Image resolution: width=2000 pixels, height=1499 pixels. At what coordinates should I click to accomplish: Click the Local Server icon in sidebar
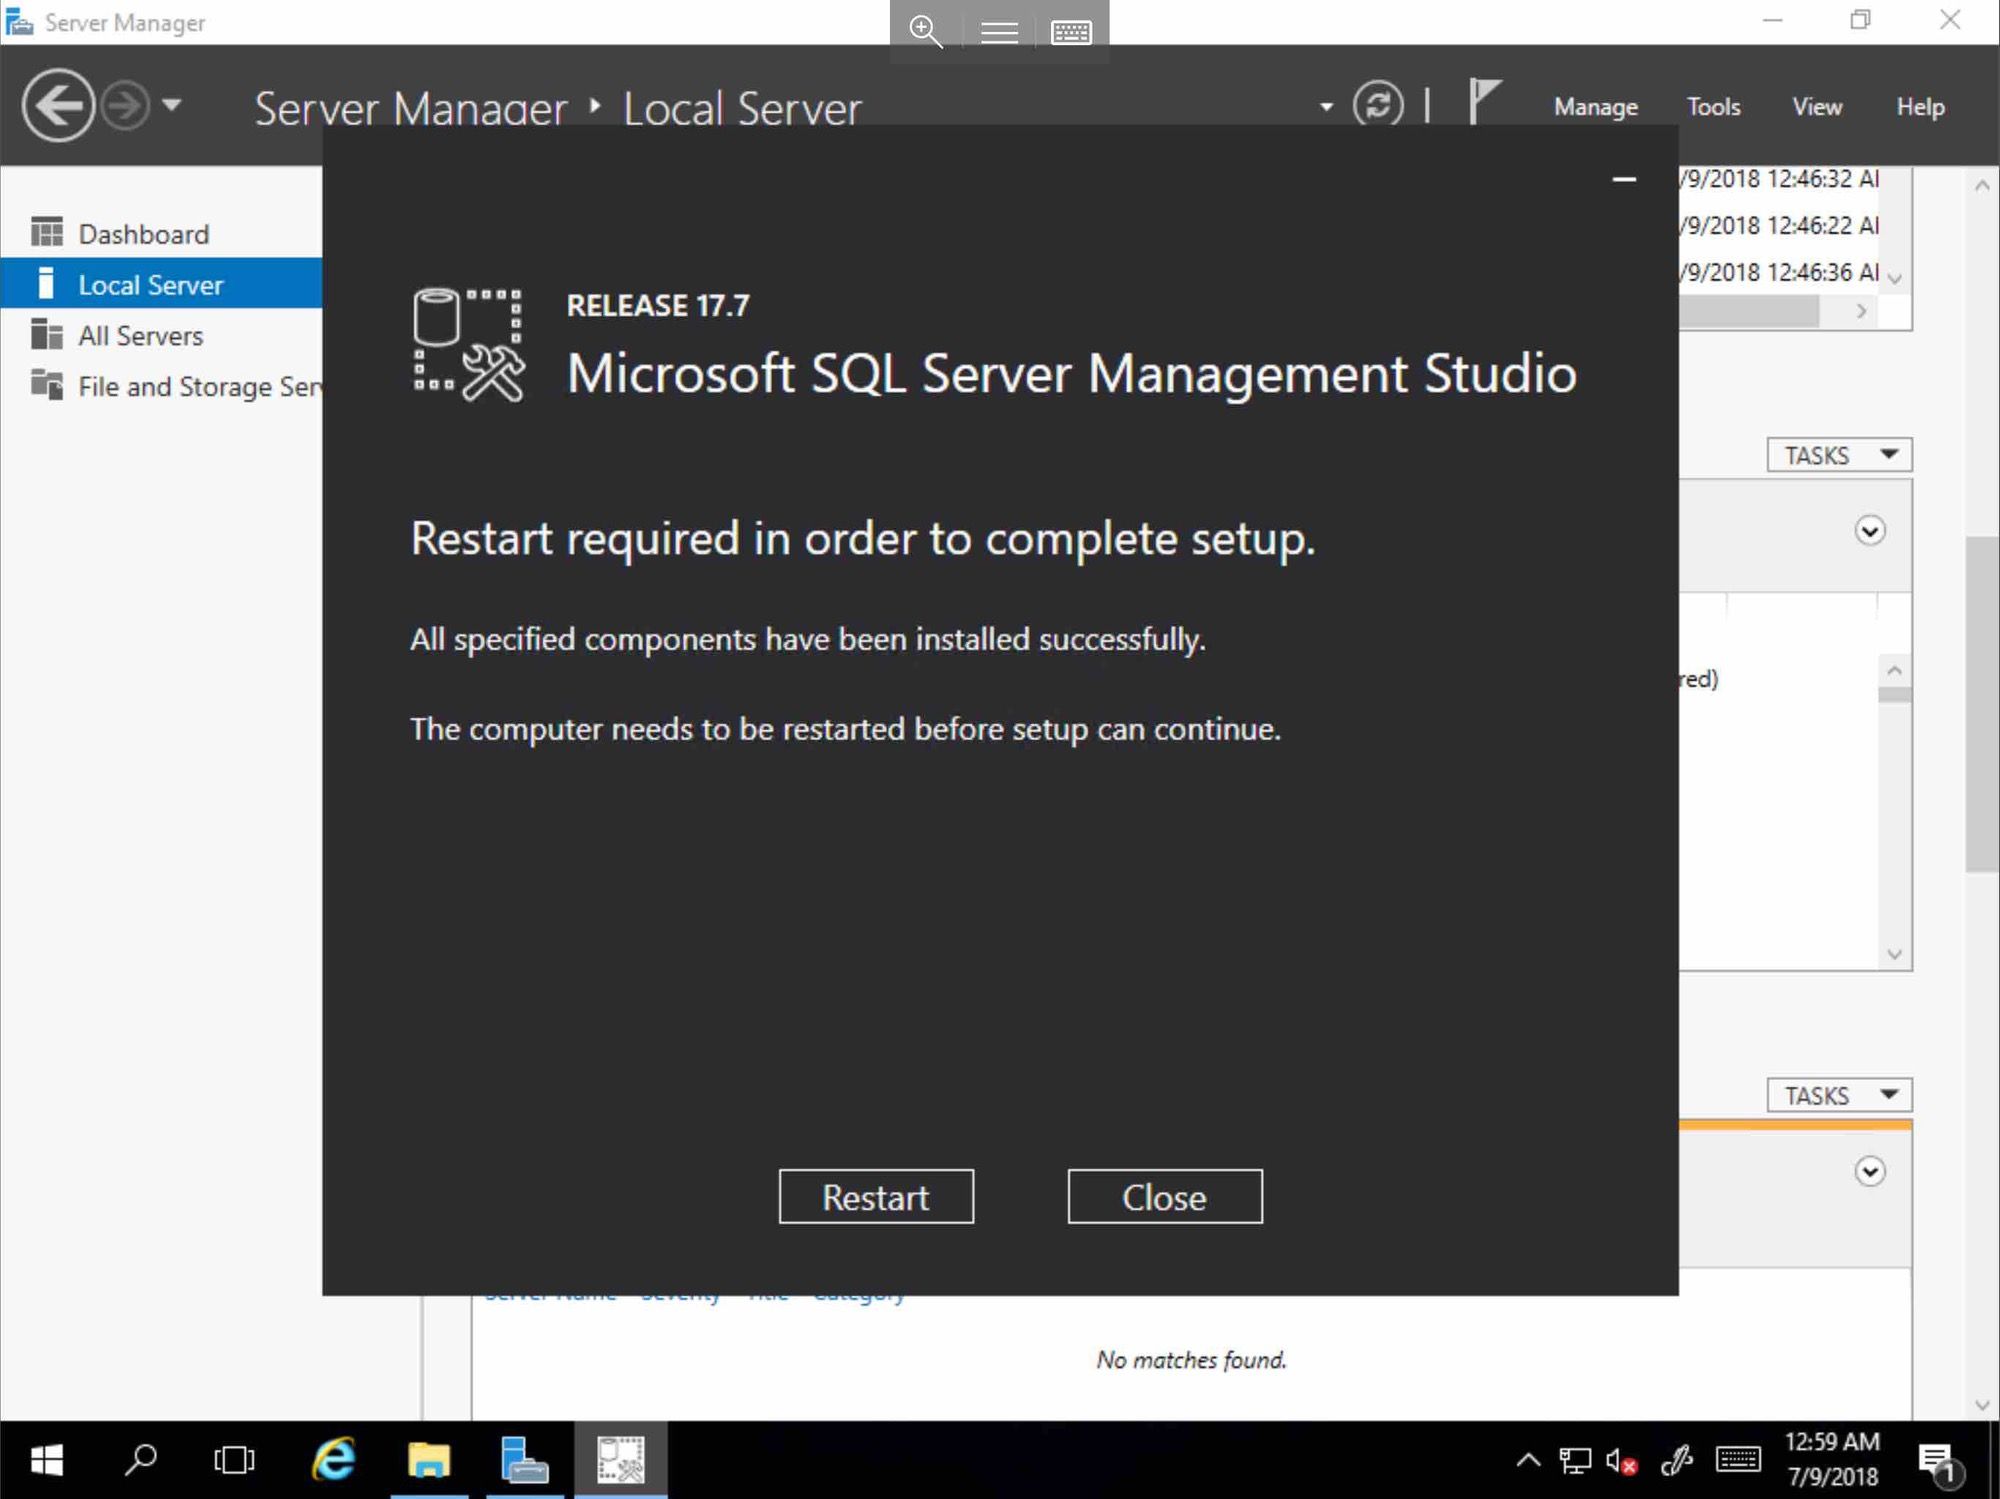43,283
